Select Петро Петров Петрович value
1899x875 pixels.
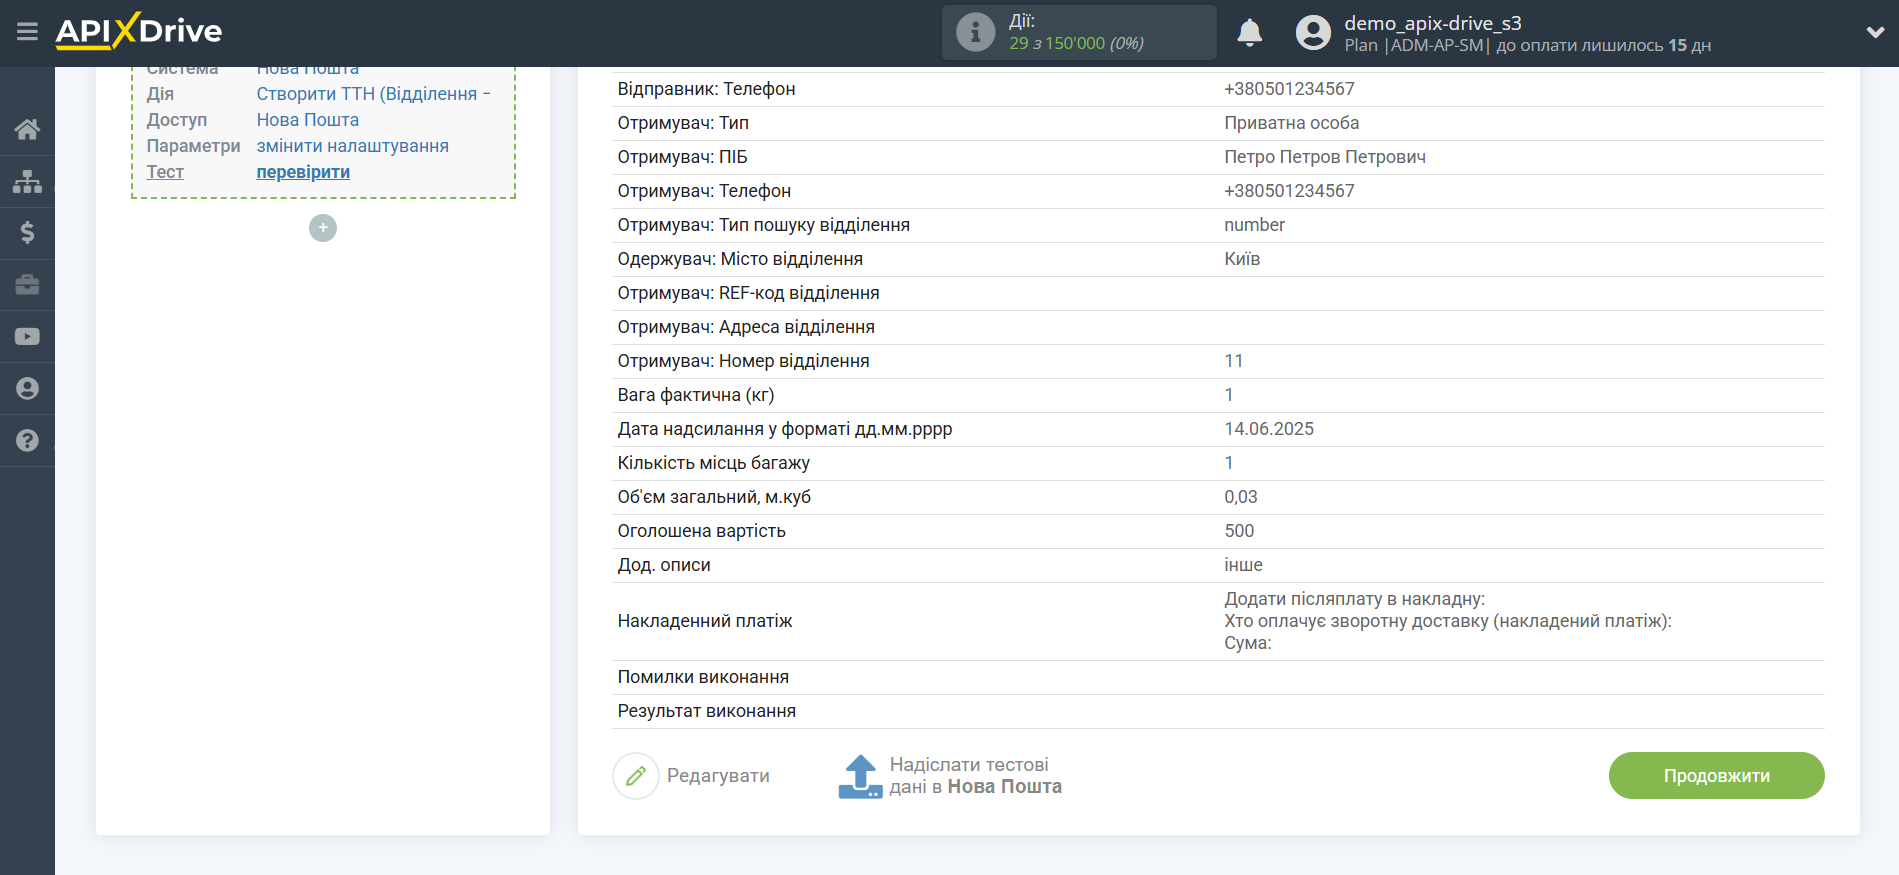(x=1324, y=157)
